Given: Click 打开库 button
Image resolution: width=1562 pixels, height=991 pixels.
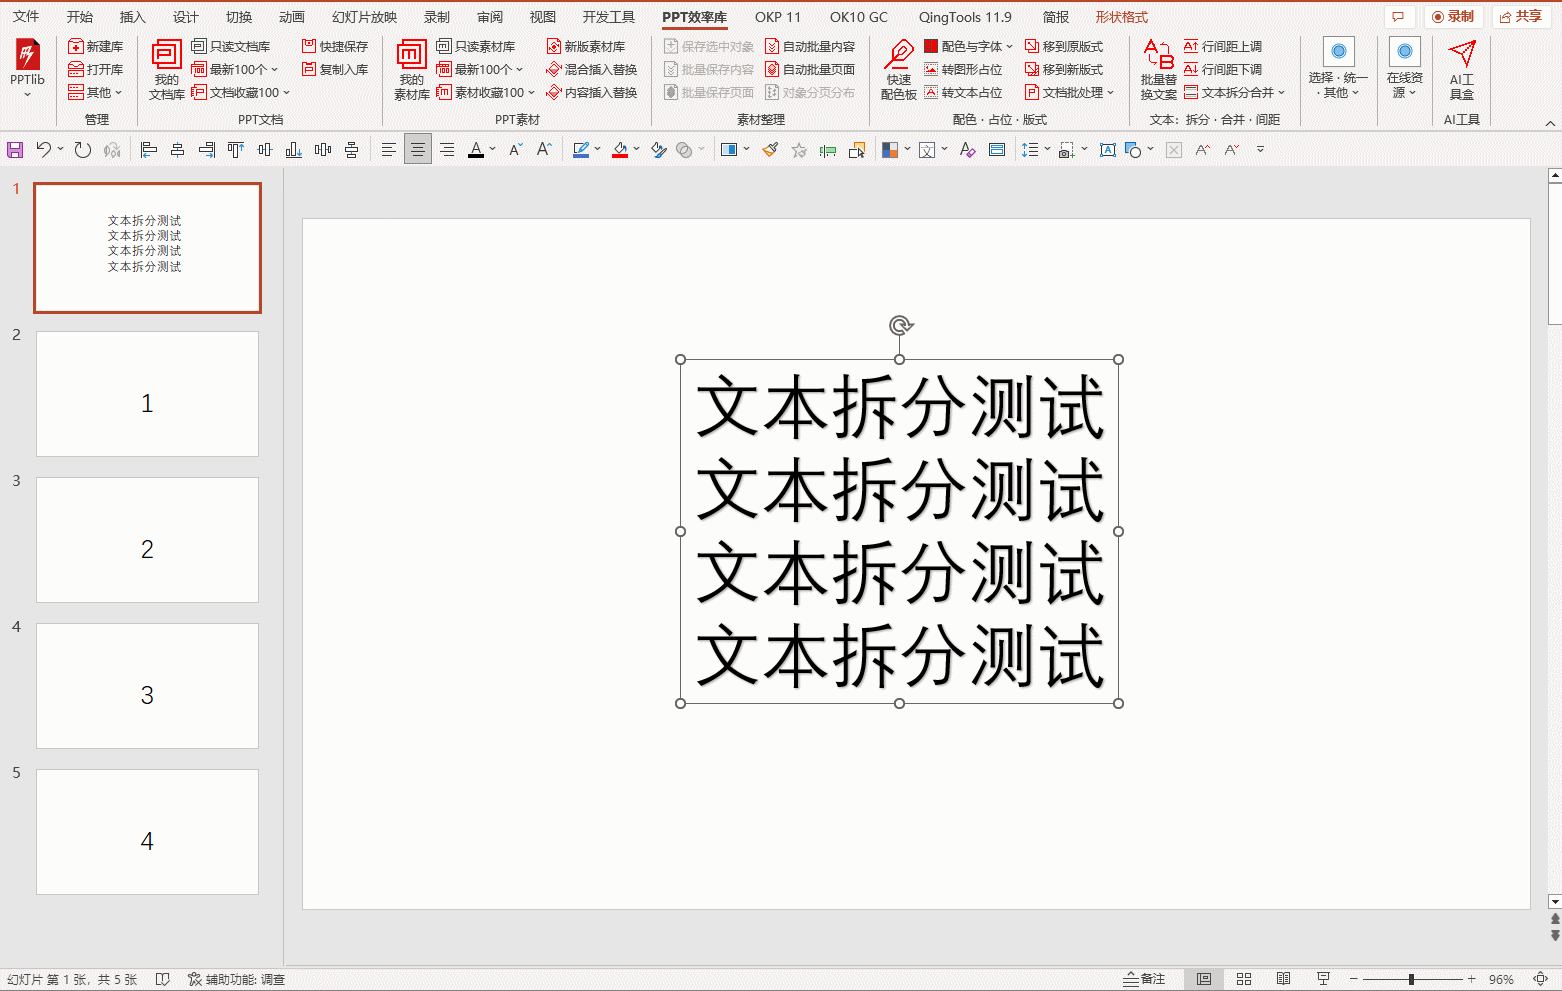Looking at the screenshot, I should coord(96,69).
